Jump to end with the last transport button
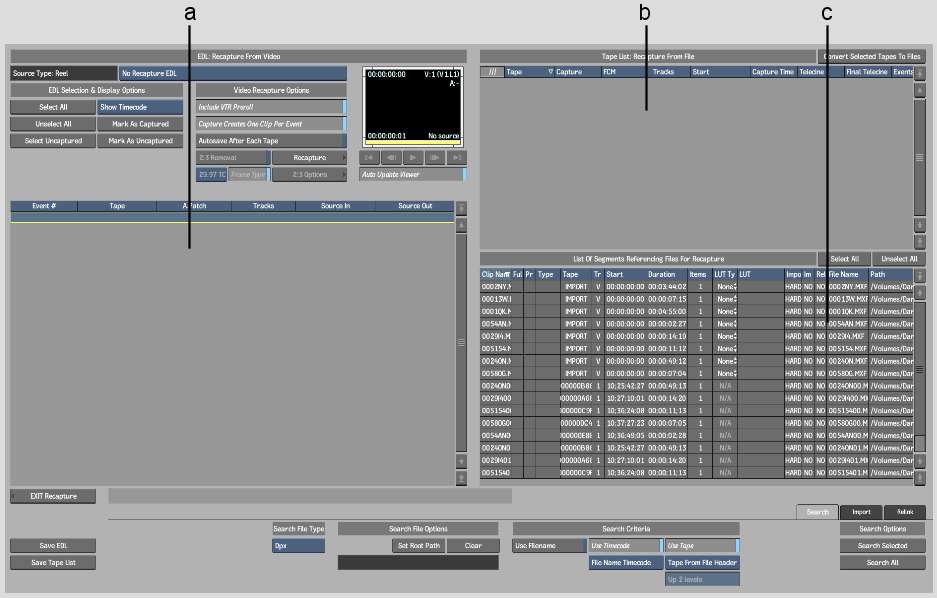This screenshot has width=937, height=598. (x=457, y=158)
